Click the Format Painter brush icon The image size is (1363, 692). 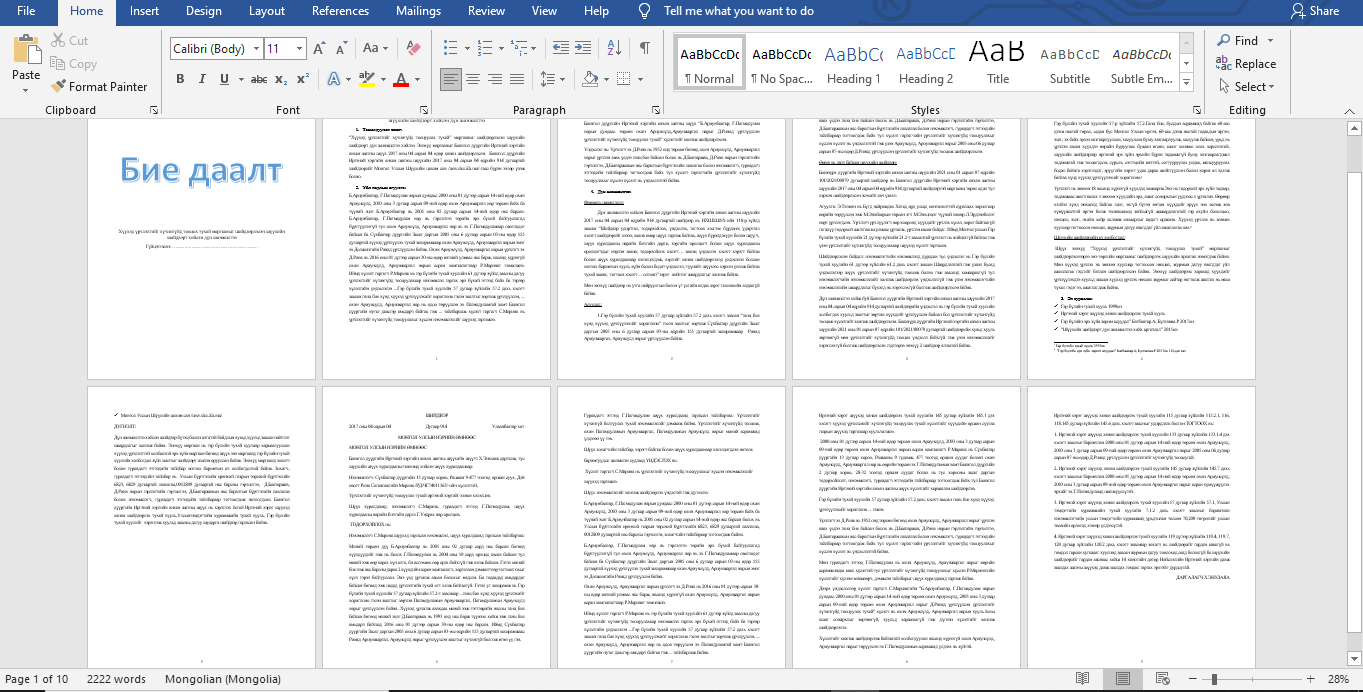click(56, 87)
